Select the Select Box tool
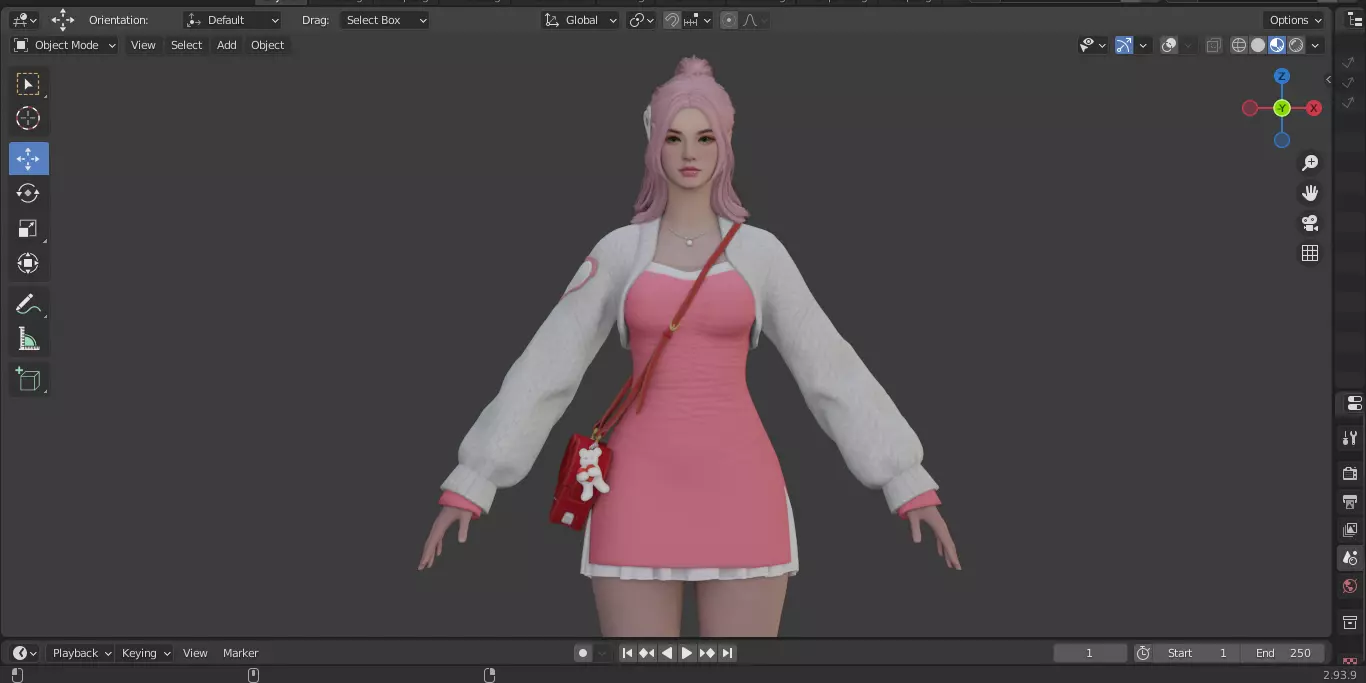 tap(28, 84)
